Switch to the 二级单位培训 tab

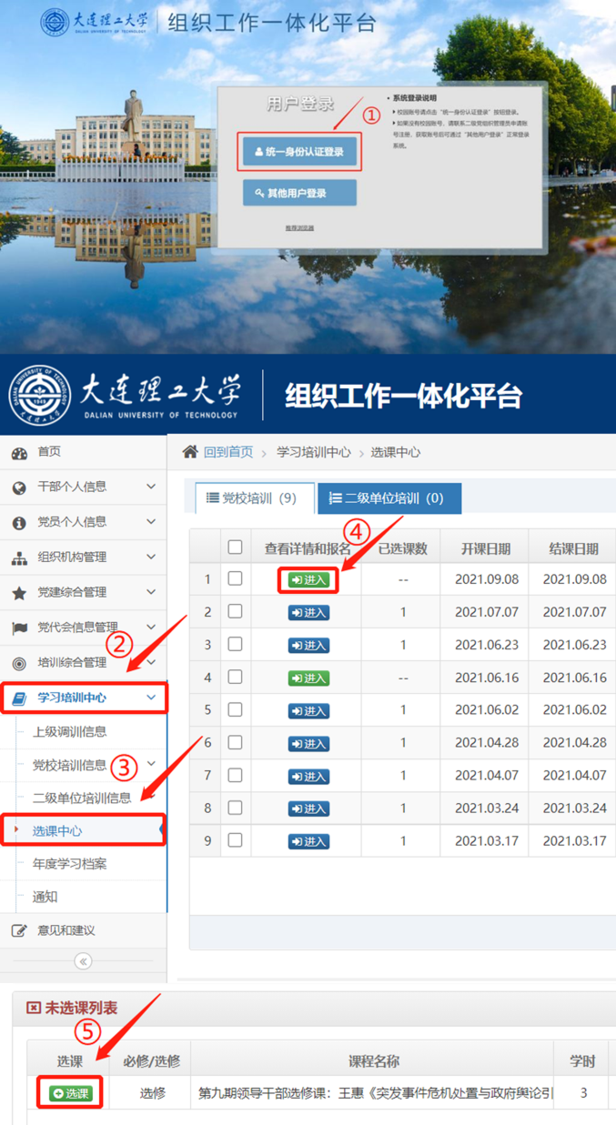pos(388,498)
